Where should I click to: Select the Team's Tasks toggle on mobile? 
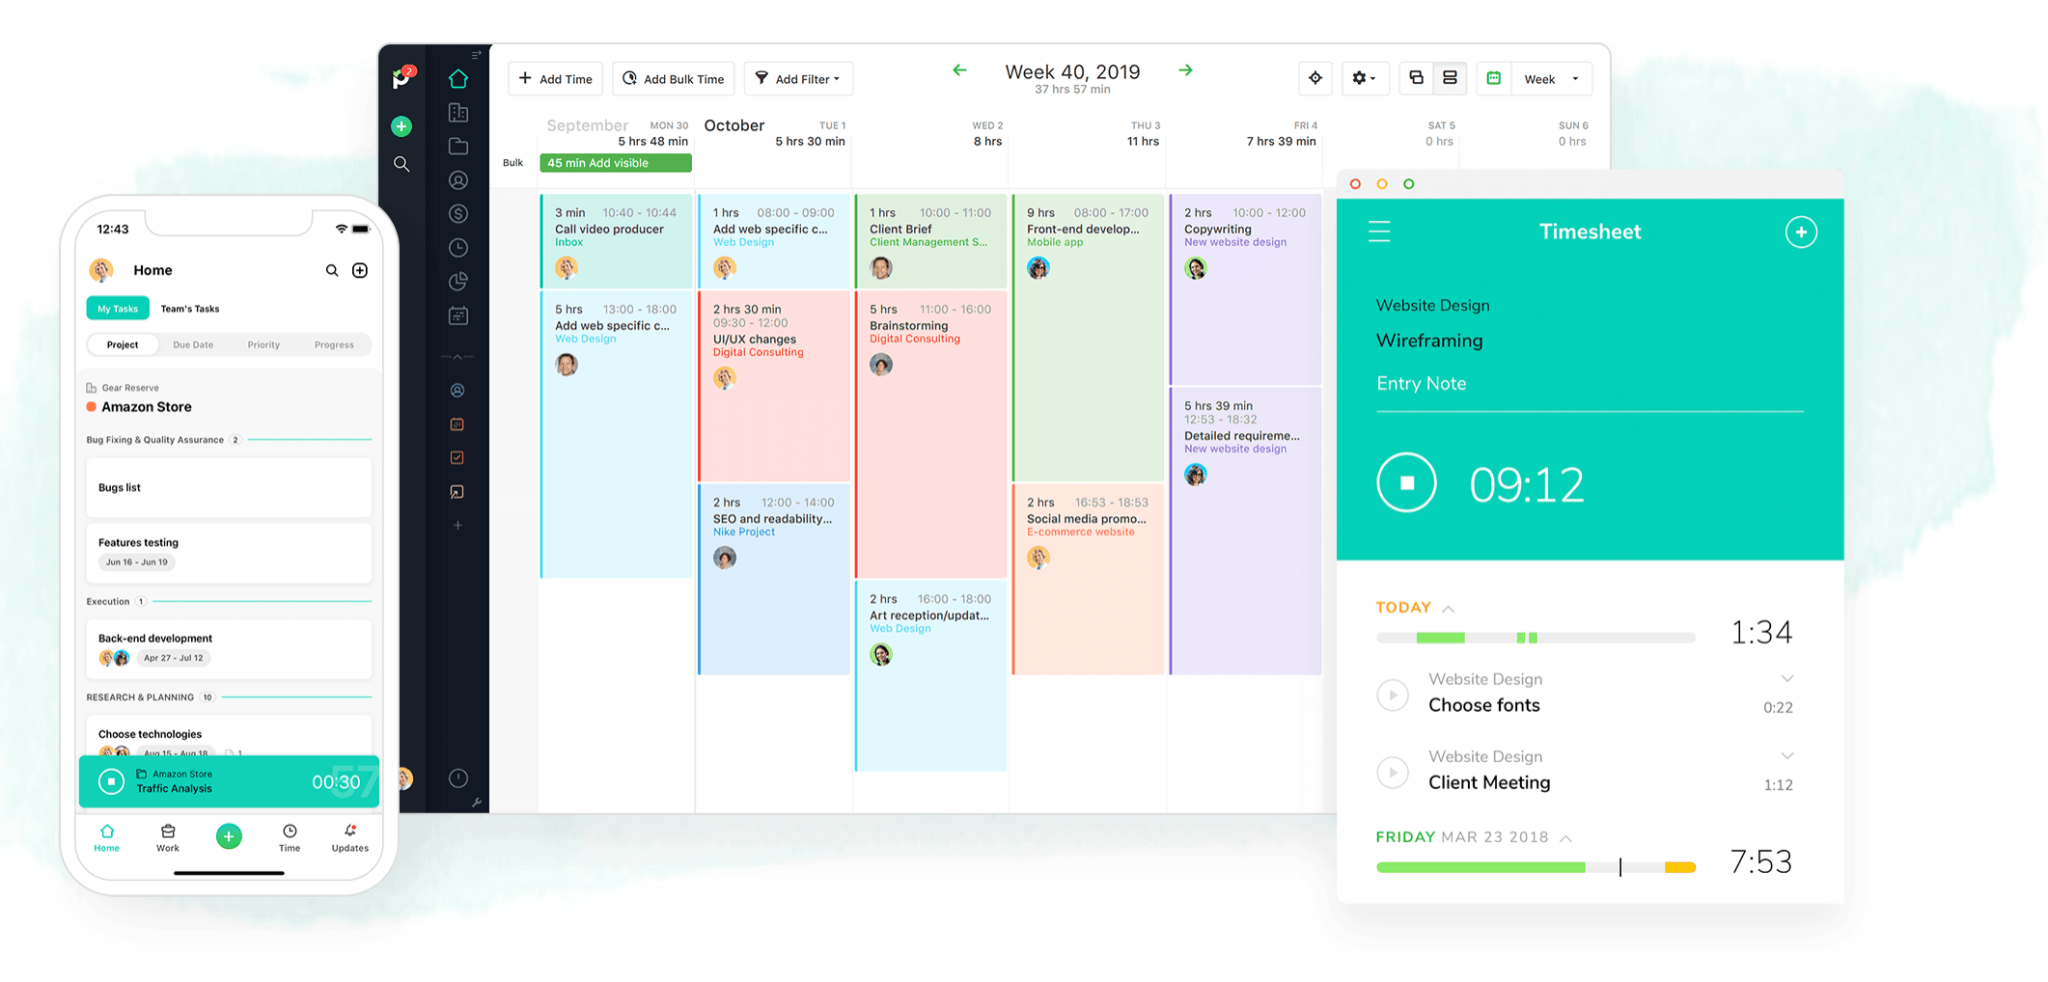[x=189, y=308]
